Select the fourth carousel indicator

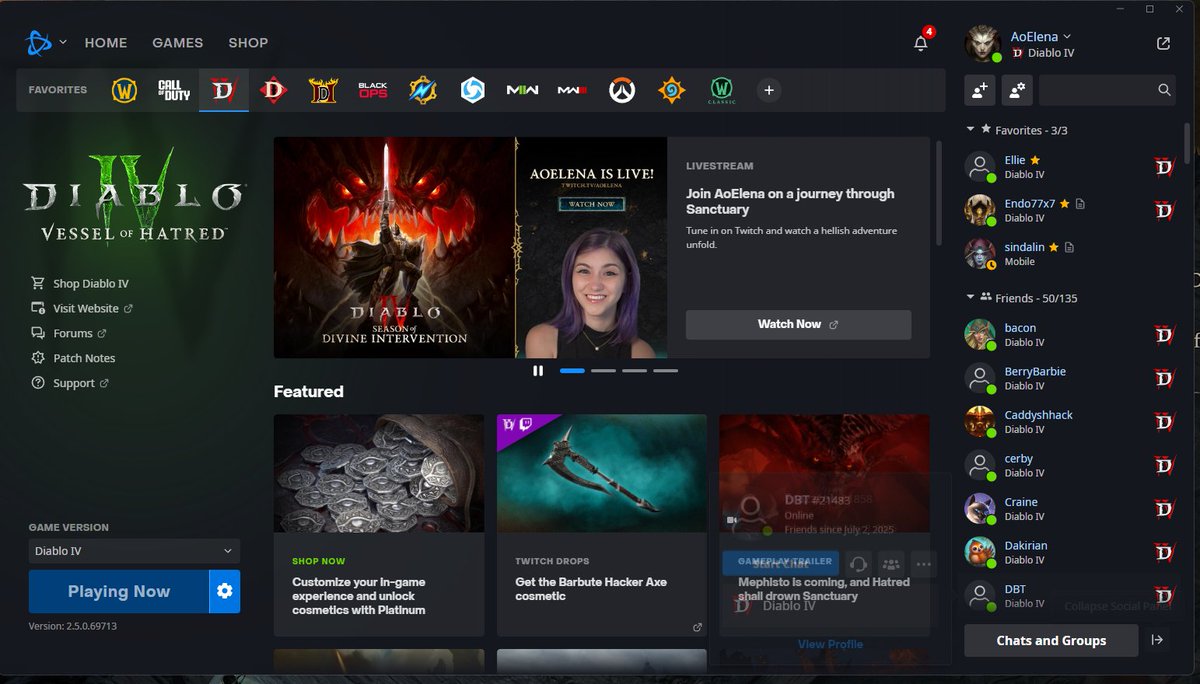(665, 371)
